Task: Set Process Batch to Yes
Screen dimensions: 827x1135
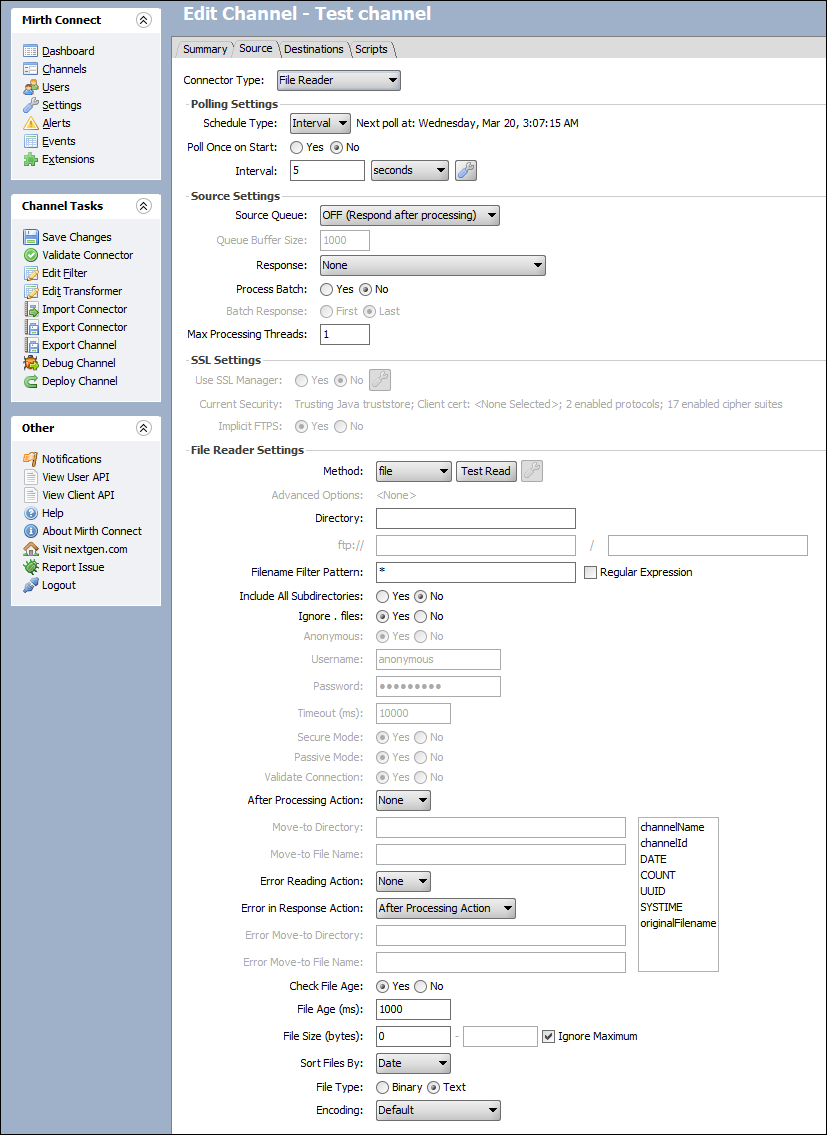Action: pyautogui.click(x=327, y=289)
